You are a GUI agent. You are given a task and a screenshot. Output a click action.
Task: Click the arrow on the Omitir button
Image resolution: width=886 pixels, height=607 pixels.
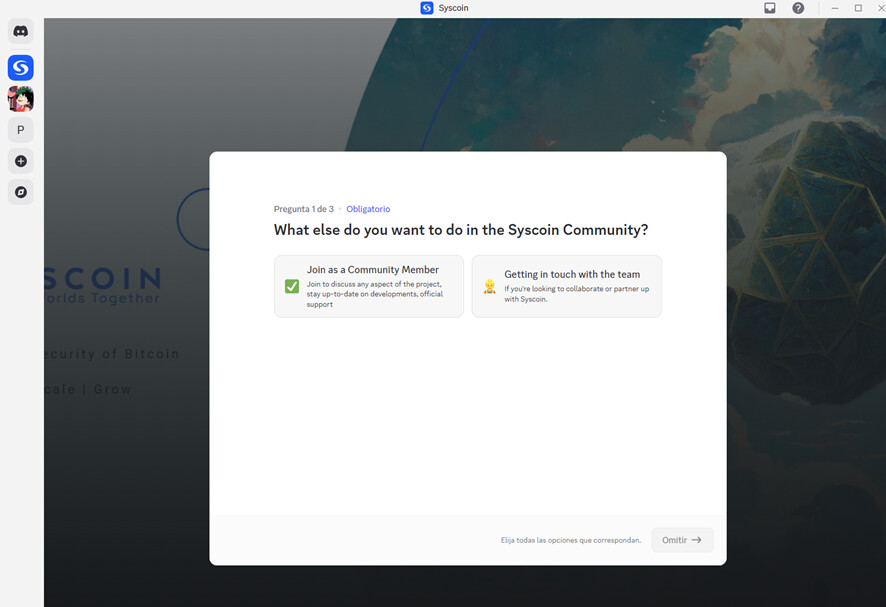[x=697, y=540]
